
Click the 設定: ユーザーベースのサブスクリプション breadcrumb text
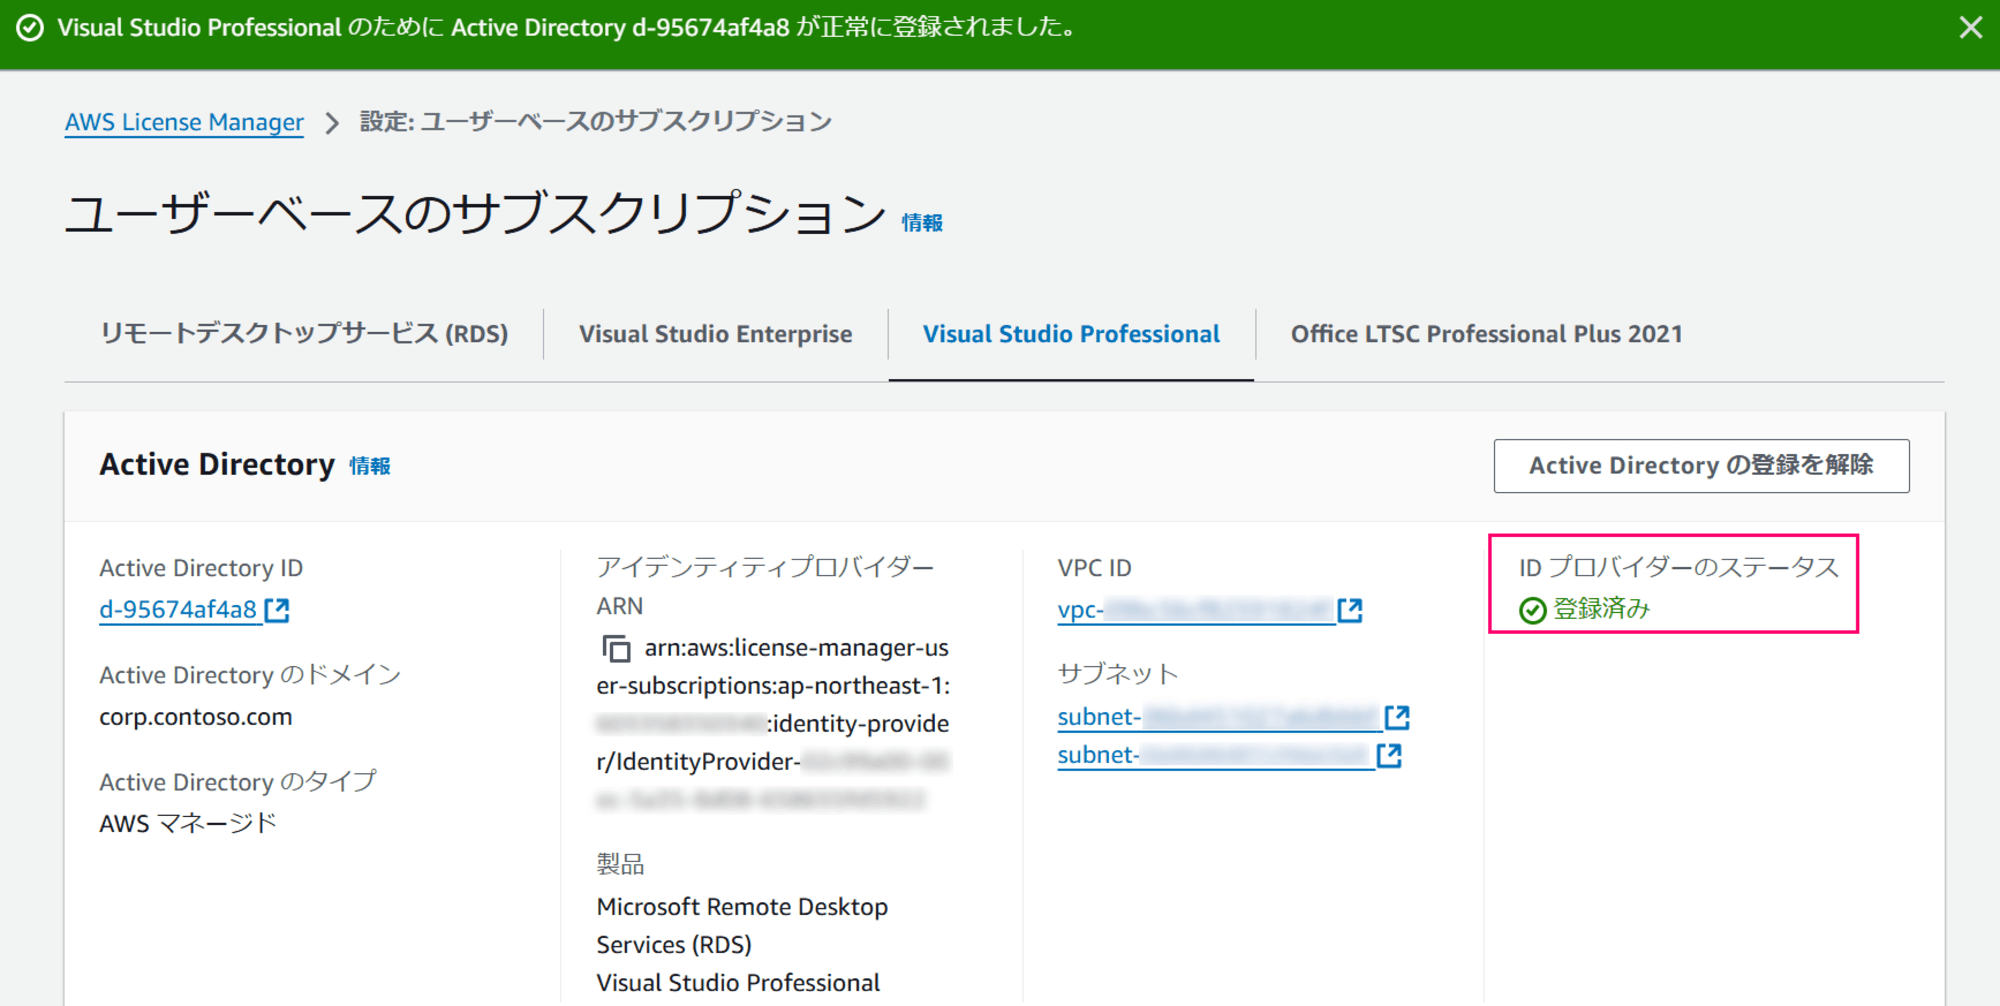coord(596,122)
